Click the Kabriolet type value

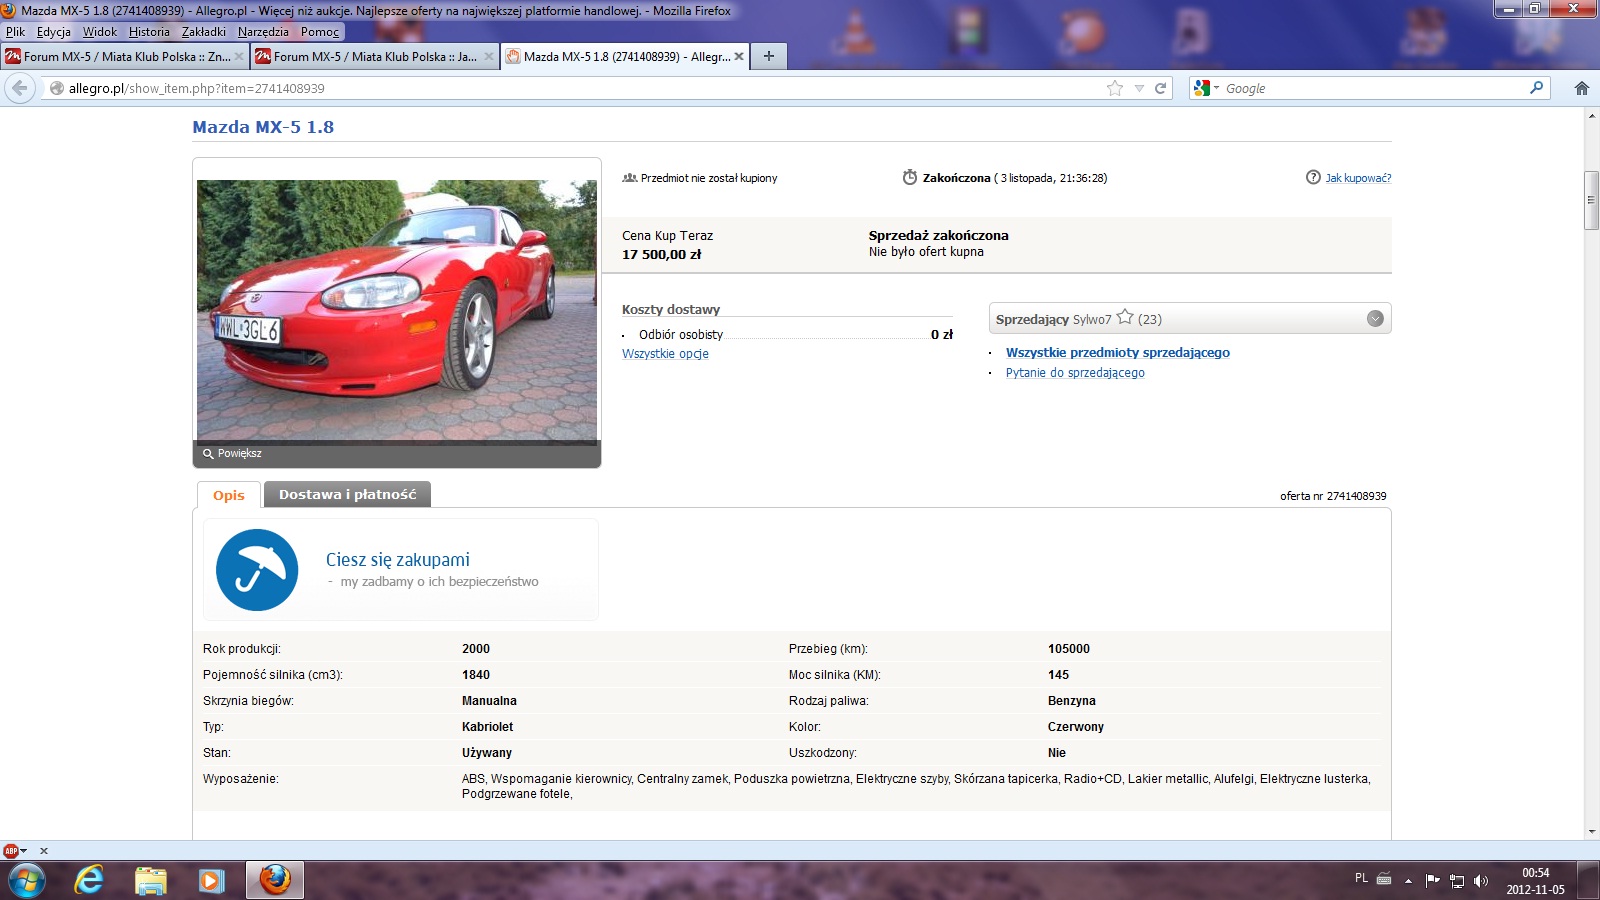[487, 727]
